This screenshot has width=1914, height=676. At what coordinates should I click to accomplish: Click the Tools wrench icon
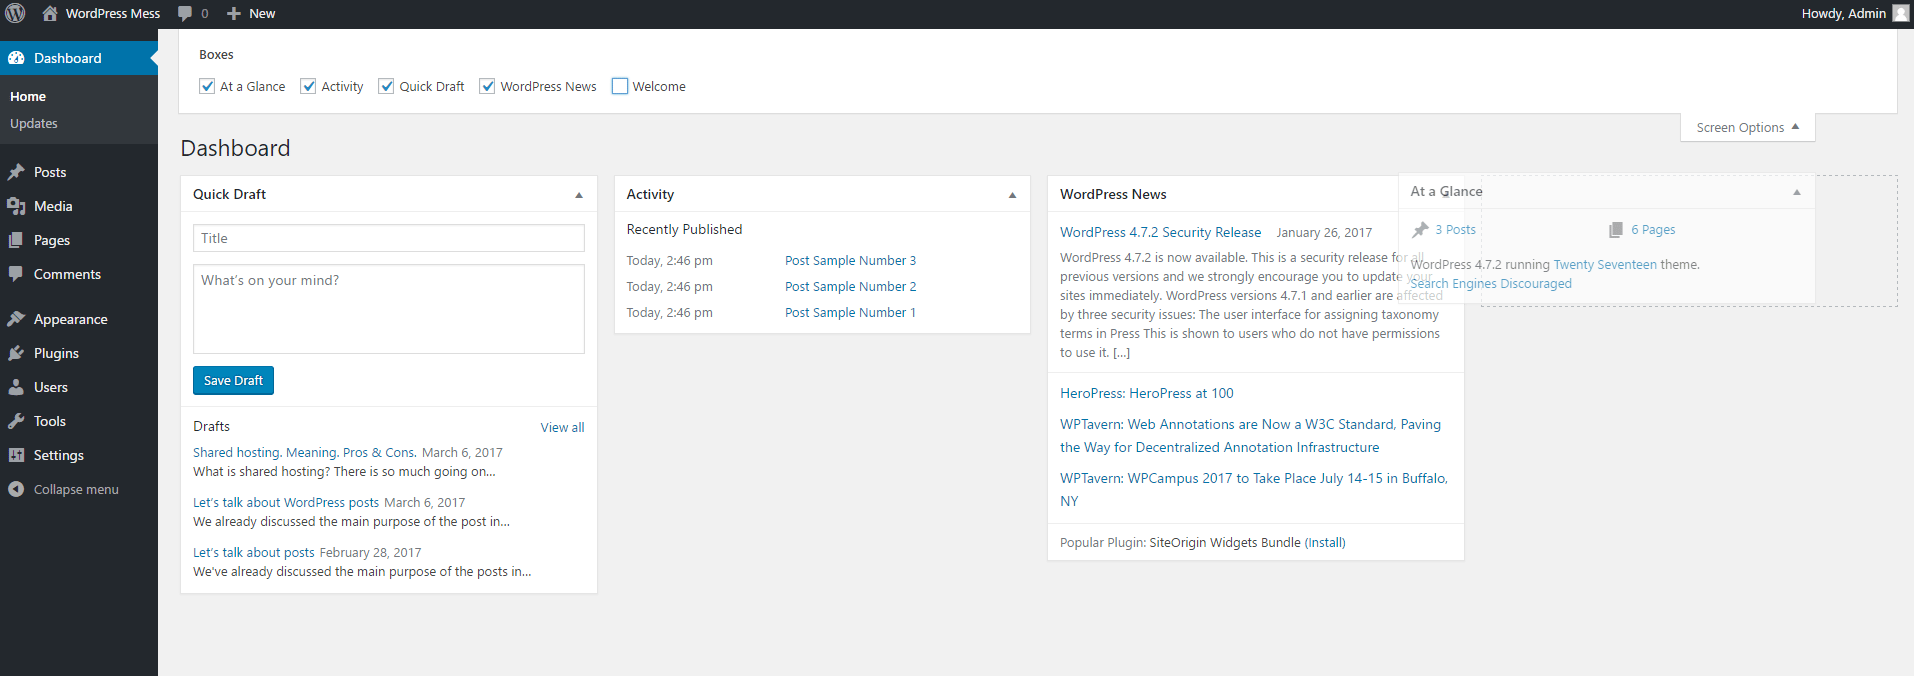click(16, 421)
